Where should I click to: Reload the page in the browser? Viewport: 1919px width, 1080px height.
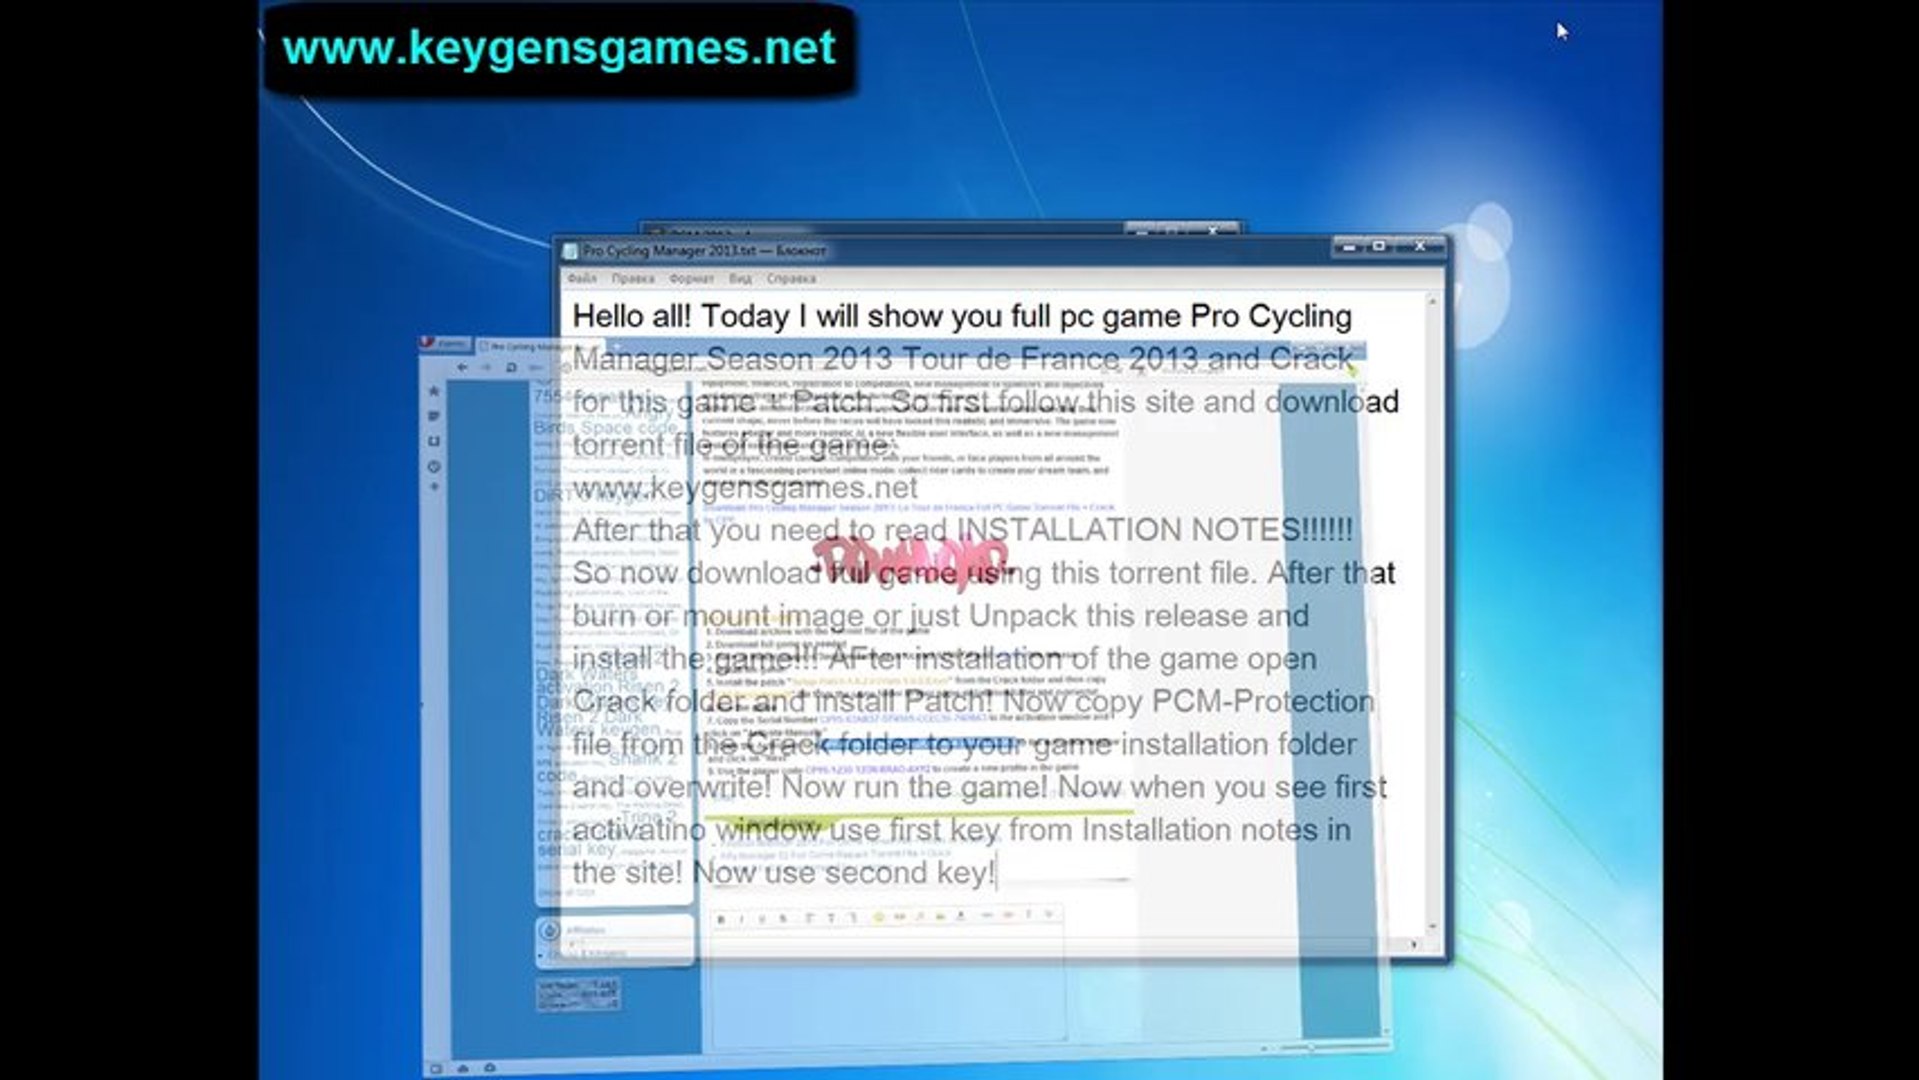(511, 367)
